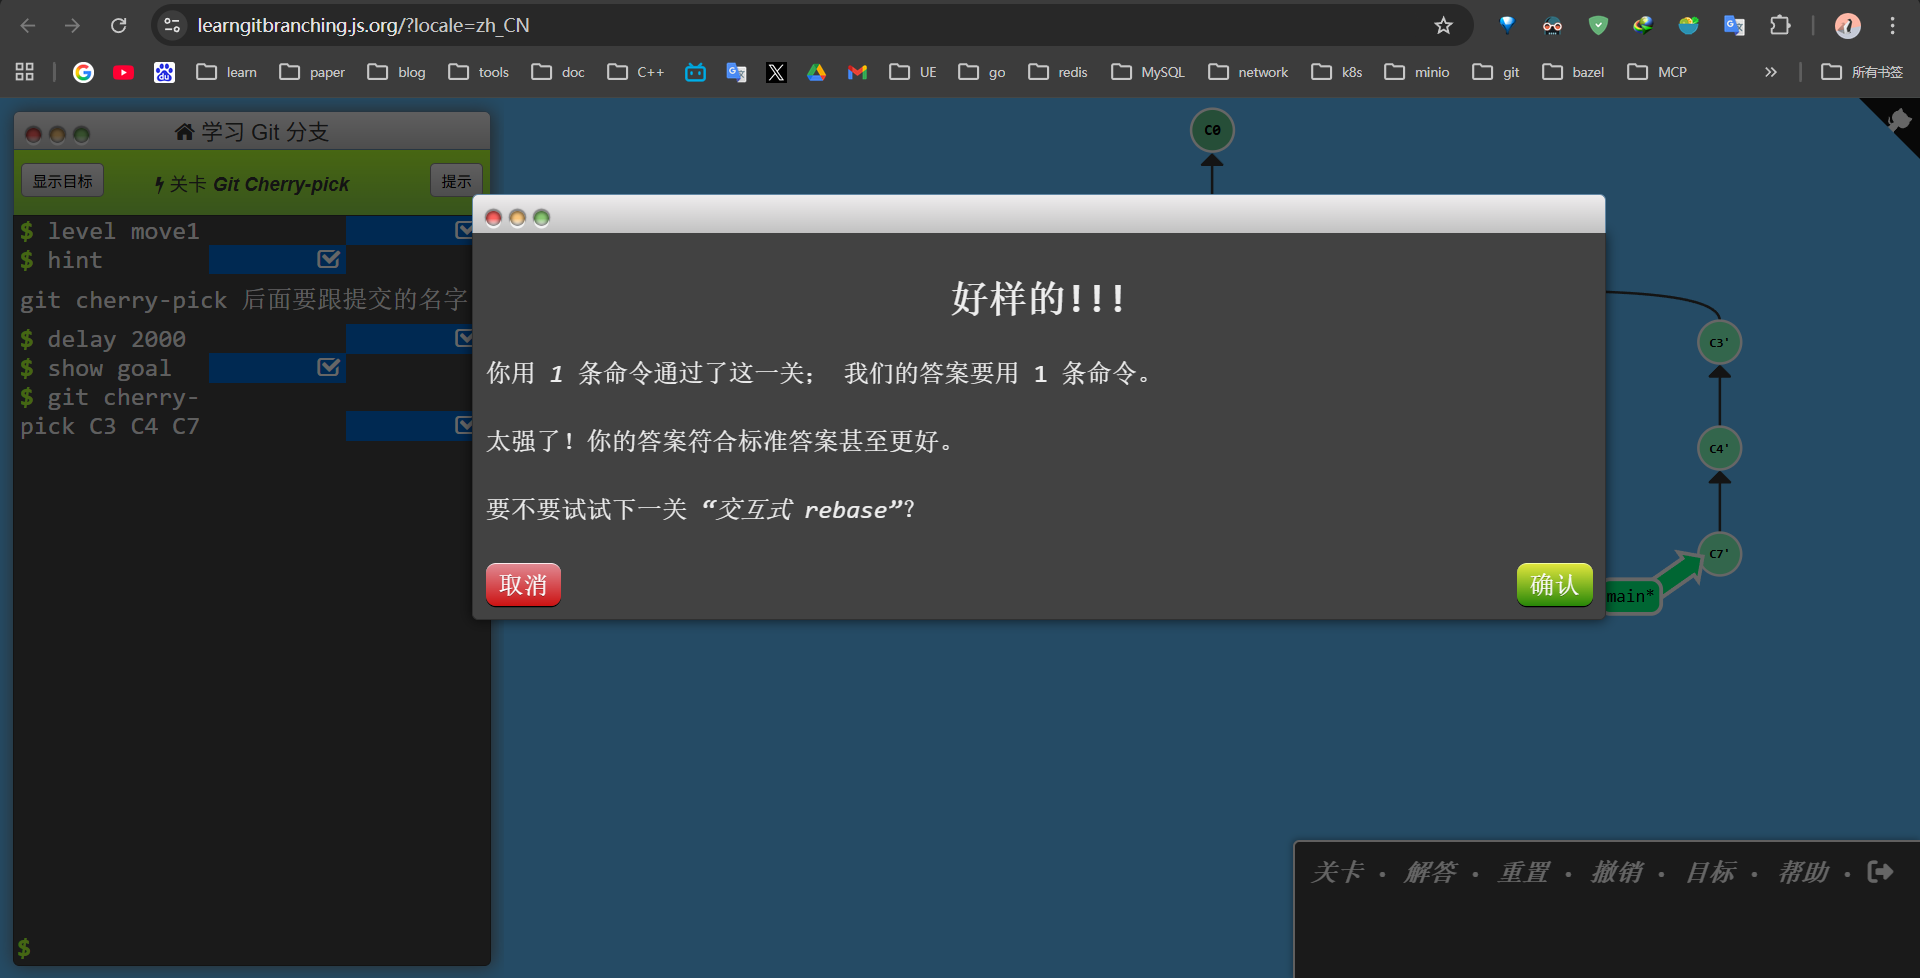The width and height of the screenshot is (1920, 978).
Task: Cancel the dialog with 取消 button
Action: click(x=523, y=585)
